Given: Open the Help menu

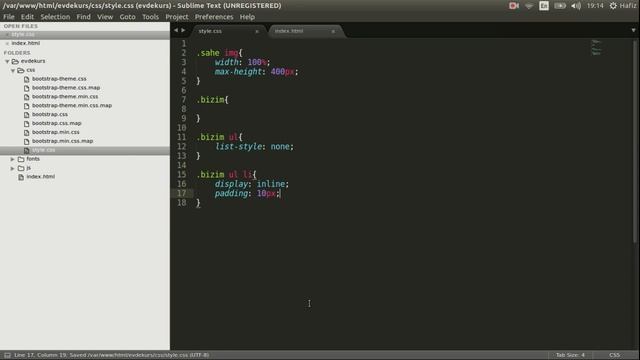Looking at the screenshot, I should [x=247, y=17].
